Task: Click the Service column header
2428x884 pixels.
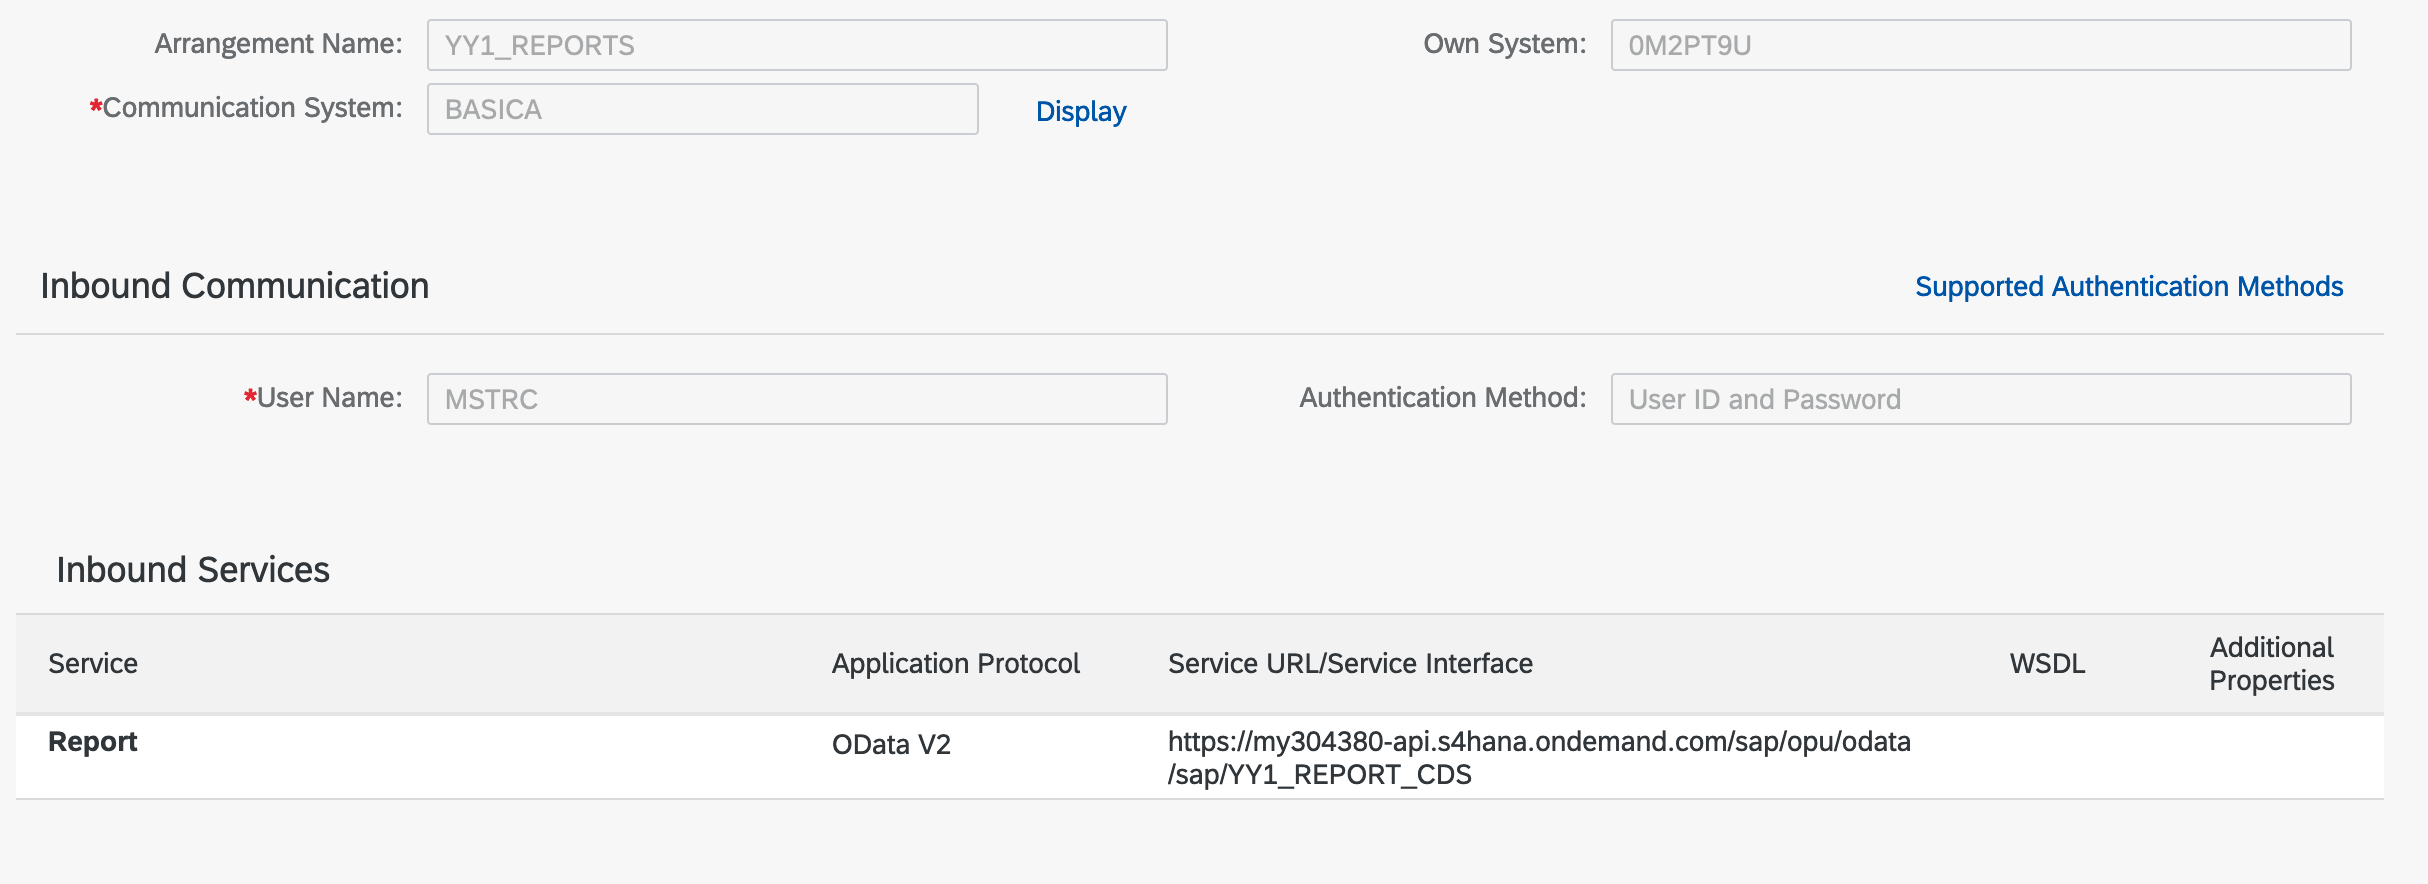Action: pyautogui.click(x=93, y=664)
